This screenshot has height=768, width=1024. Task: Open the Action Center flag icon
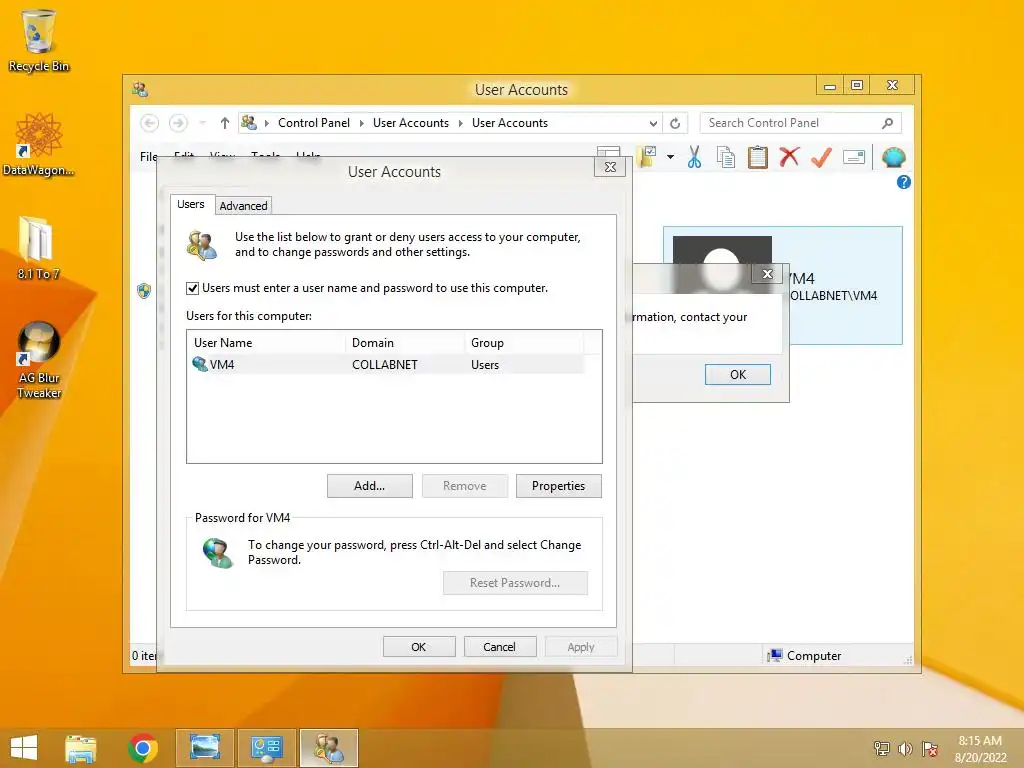930,749
